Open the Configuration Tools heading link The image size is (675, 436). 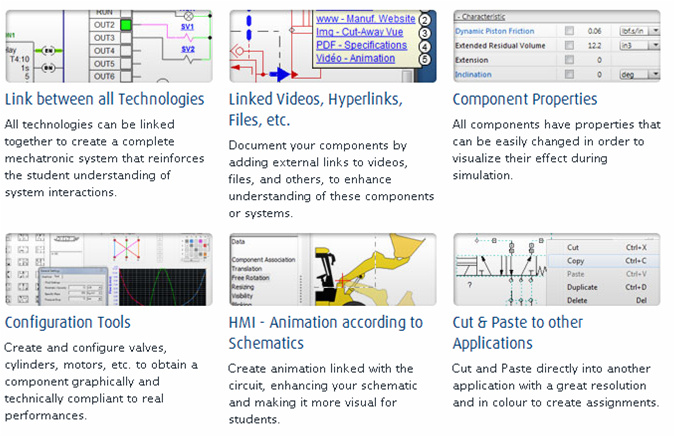[68, 322]
